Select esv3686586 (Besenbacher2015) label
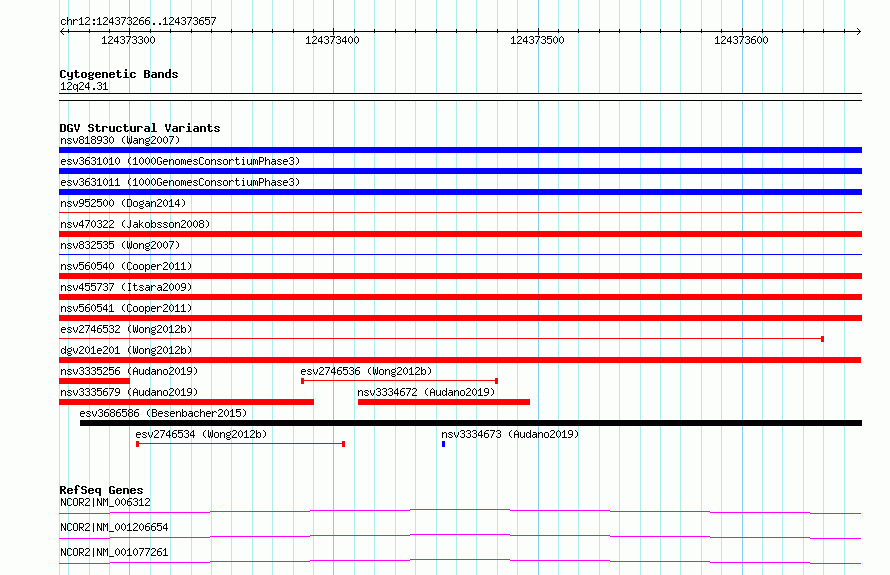 click(x=163, y=413)
